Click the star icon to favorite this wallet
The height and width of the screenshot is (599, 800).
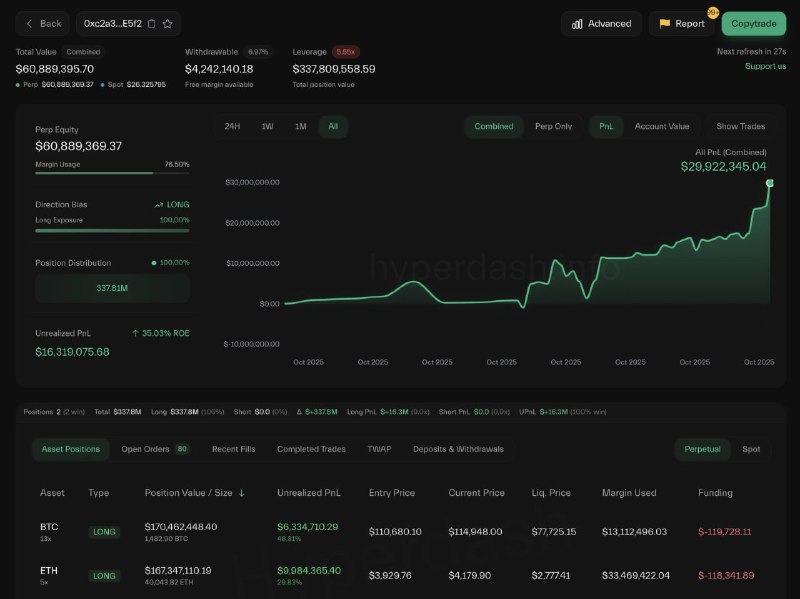point(168,23)
